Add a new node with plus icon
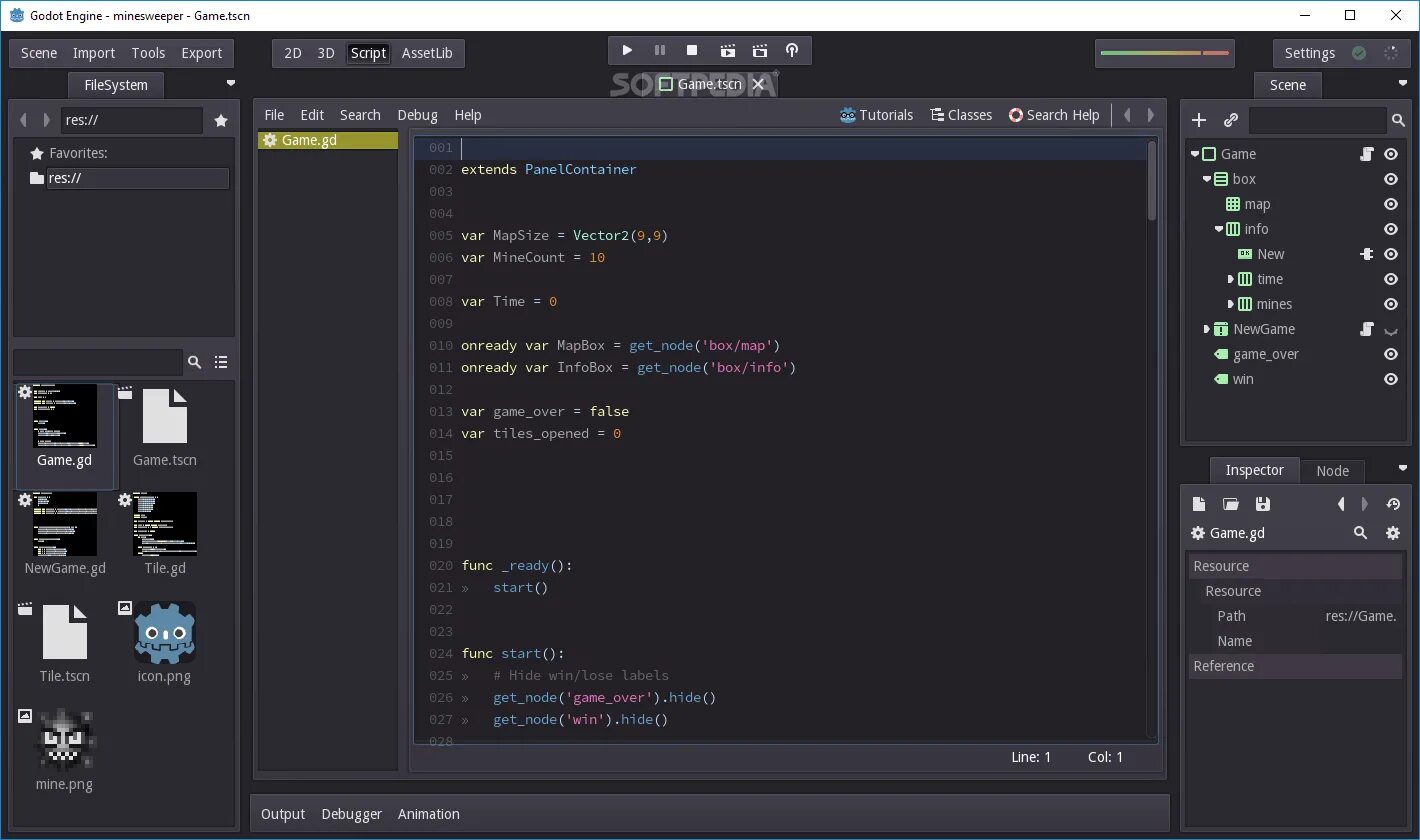1420x840 pixels. click(x=1199, y=120)
